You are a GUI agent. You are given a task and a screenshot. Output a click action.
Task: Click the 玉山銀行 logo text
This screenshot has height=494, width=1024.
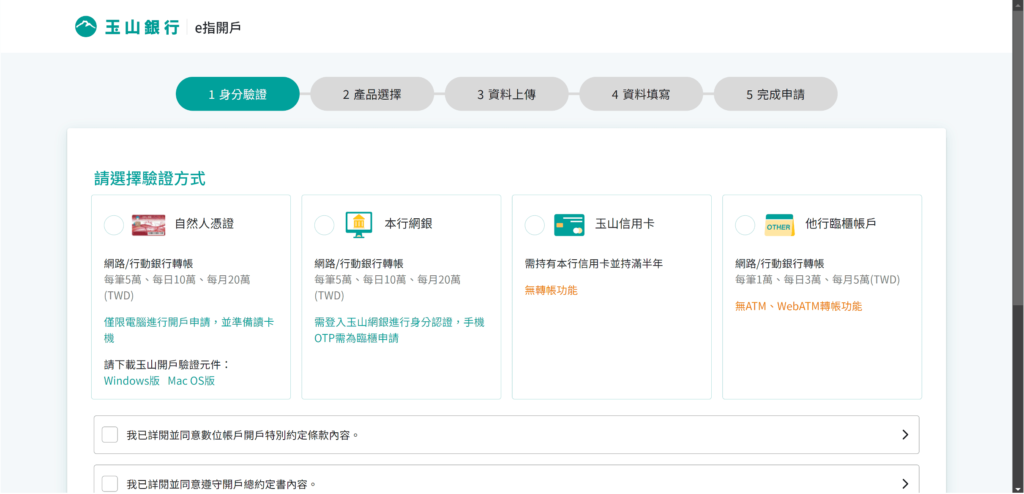(x=142, y=27)
